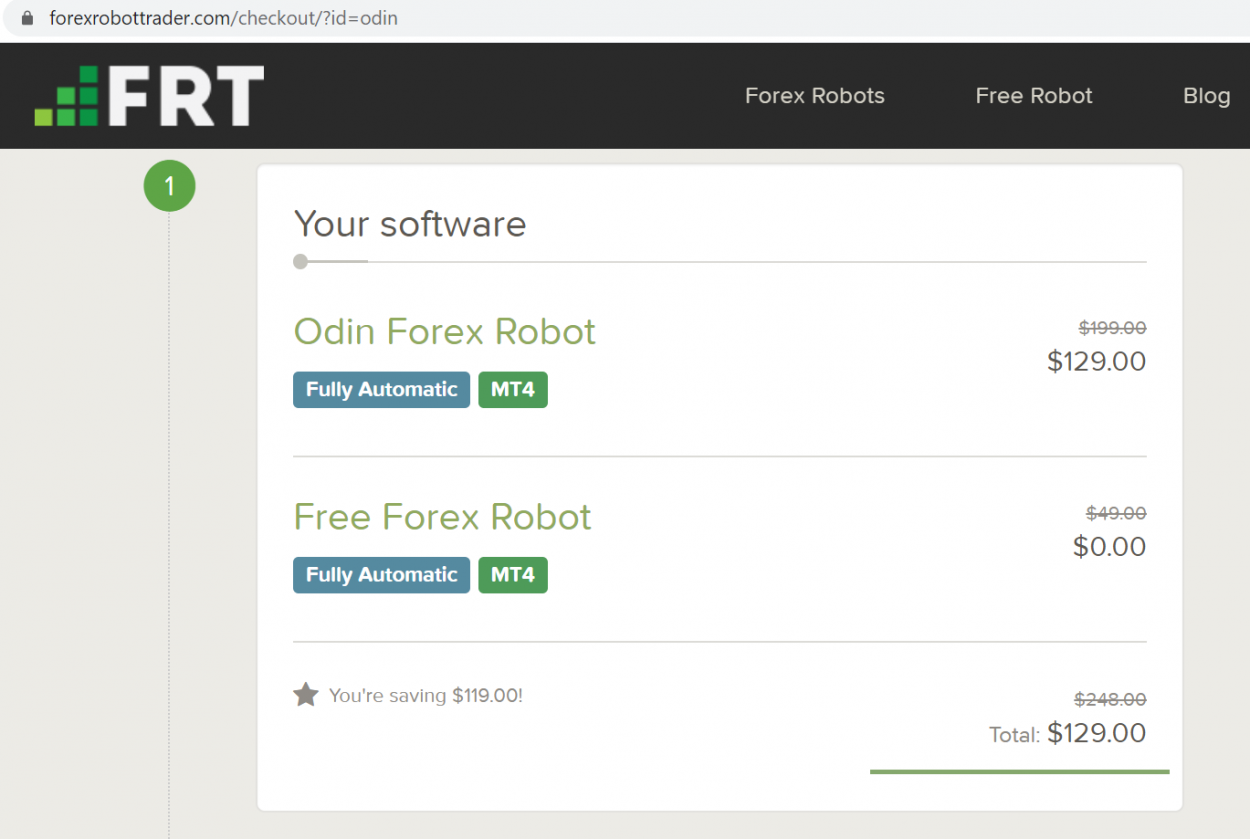Open the Free Robot menu item
The width and height of the screenshot is (1250, 839).
(x=1034, y=96)
